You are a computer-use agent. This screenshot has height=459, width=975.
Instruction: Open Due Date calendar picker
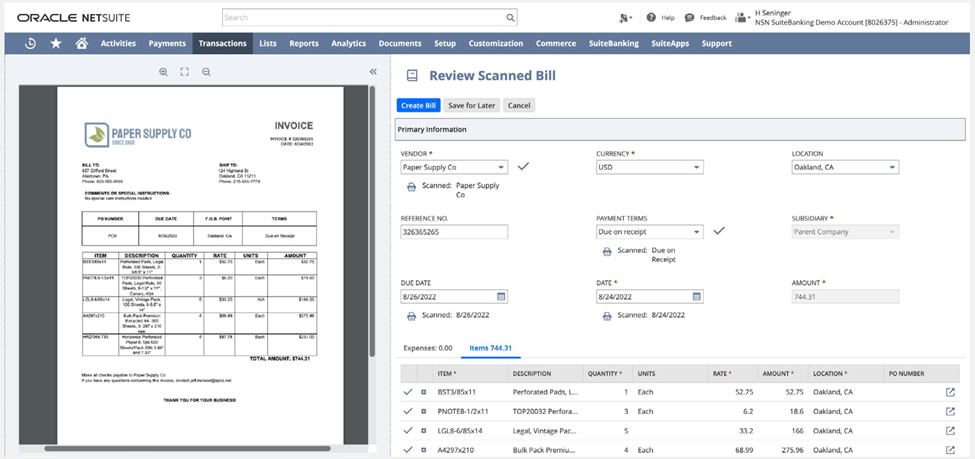coord(501,297)
